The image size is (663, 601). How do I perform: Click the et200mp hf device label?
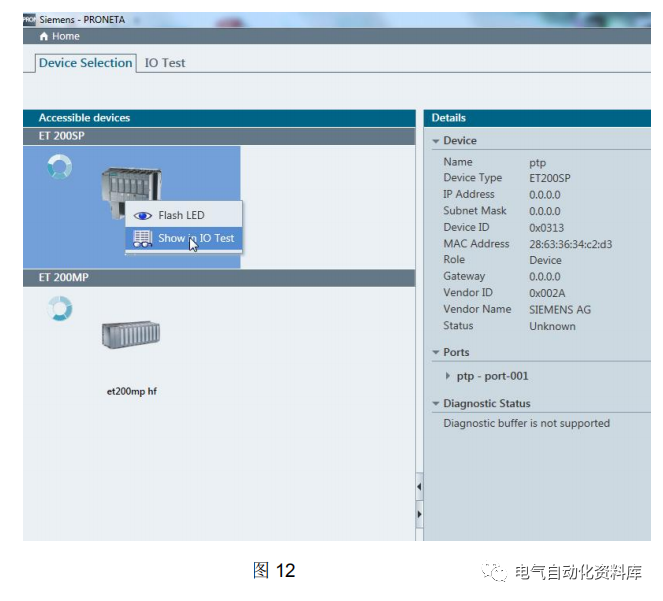132,392
